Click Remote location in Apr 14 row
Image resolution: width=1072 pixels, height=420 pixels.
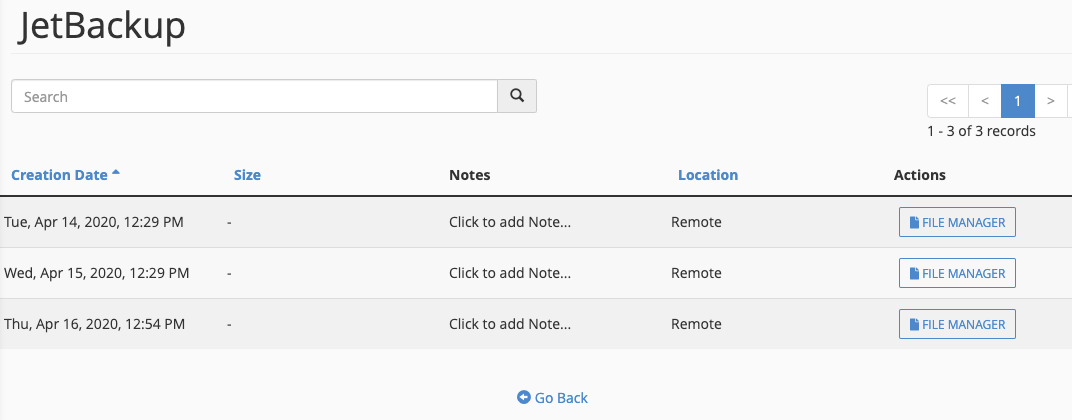tap(696, 222)
